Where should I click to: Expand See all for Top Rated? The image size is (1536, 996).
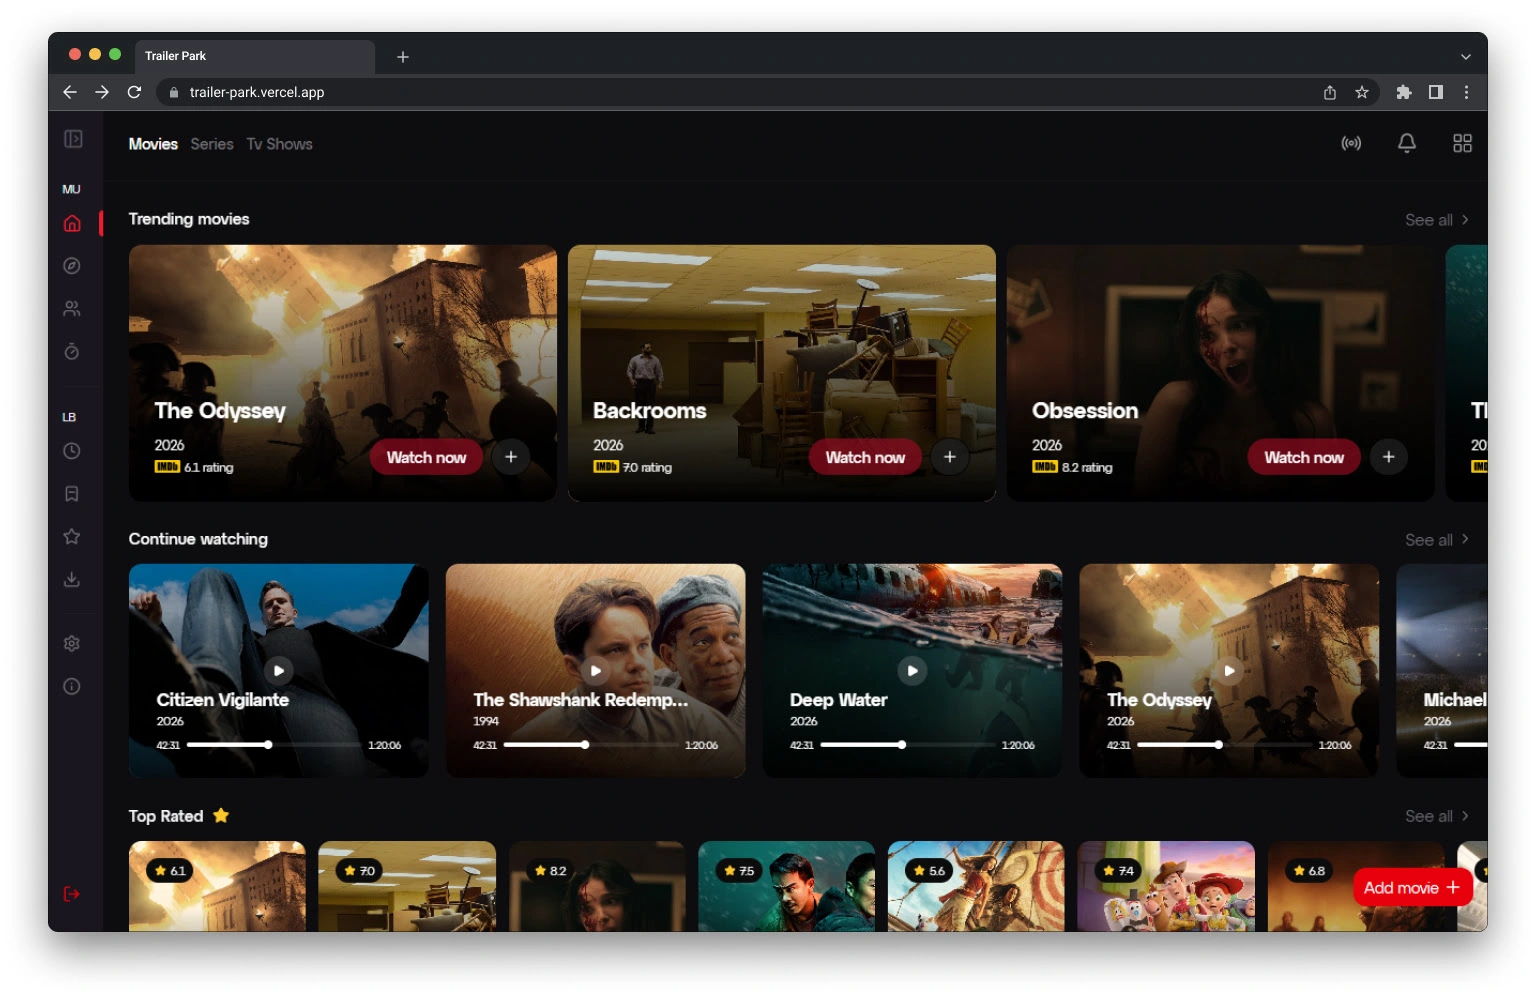coord(1437,816)
